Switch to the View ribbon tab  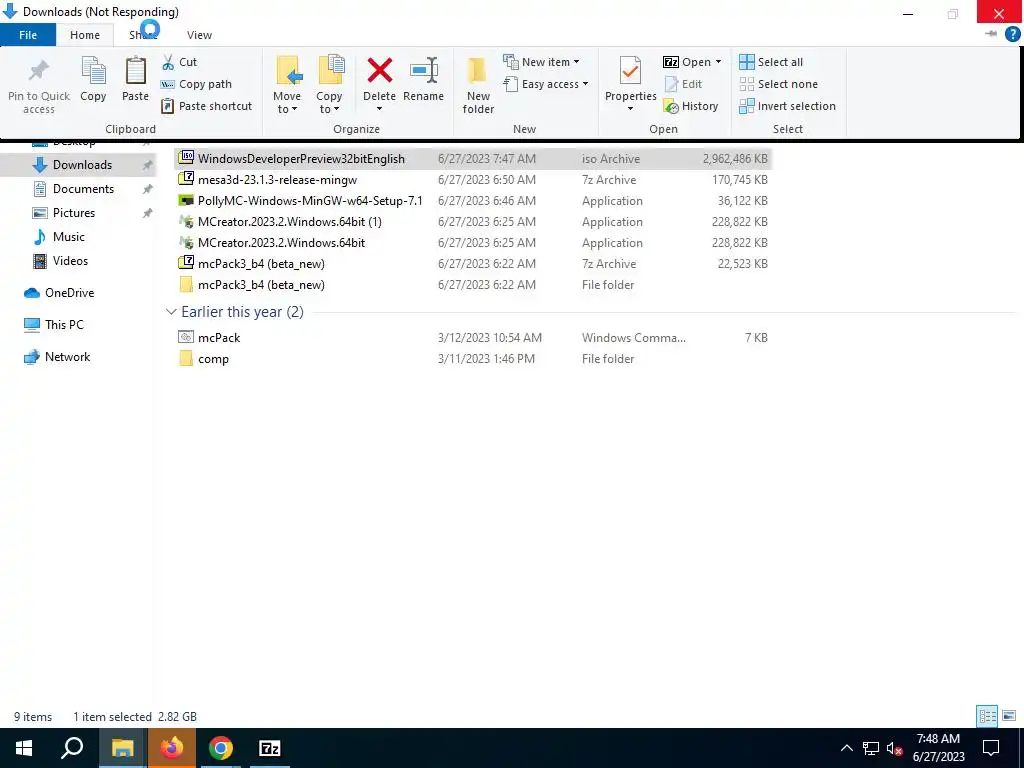point(199,35)
